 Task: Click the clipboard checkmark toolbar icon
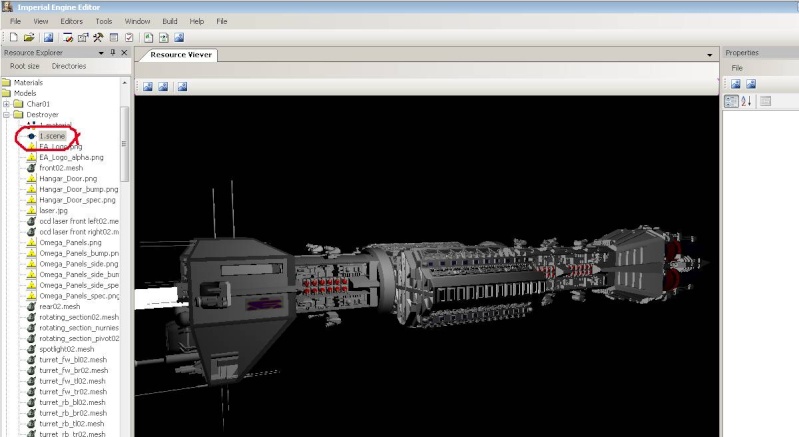(x=129, y=37)
